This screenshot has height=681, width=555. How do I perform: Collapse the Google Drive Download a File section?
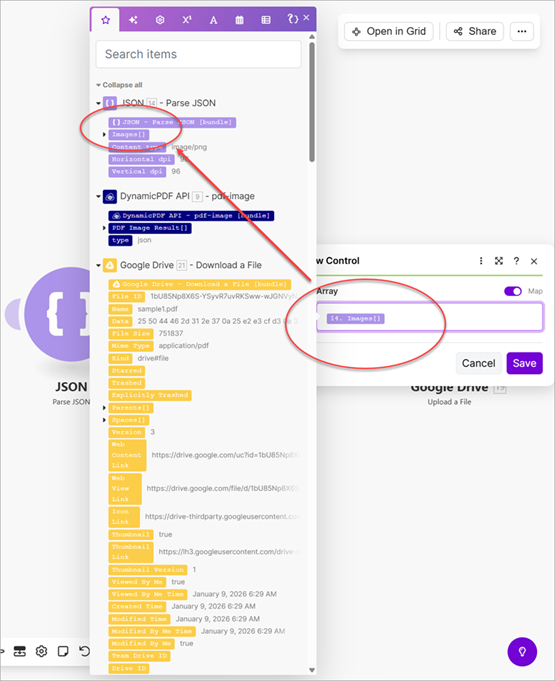[99, 265]
